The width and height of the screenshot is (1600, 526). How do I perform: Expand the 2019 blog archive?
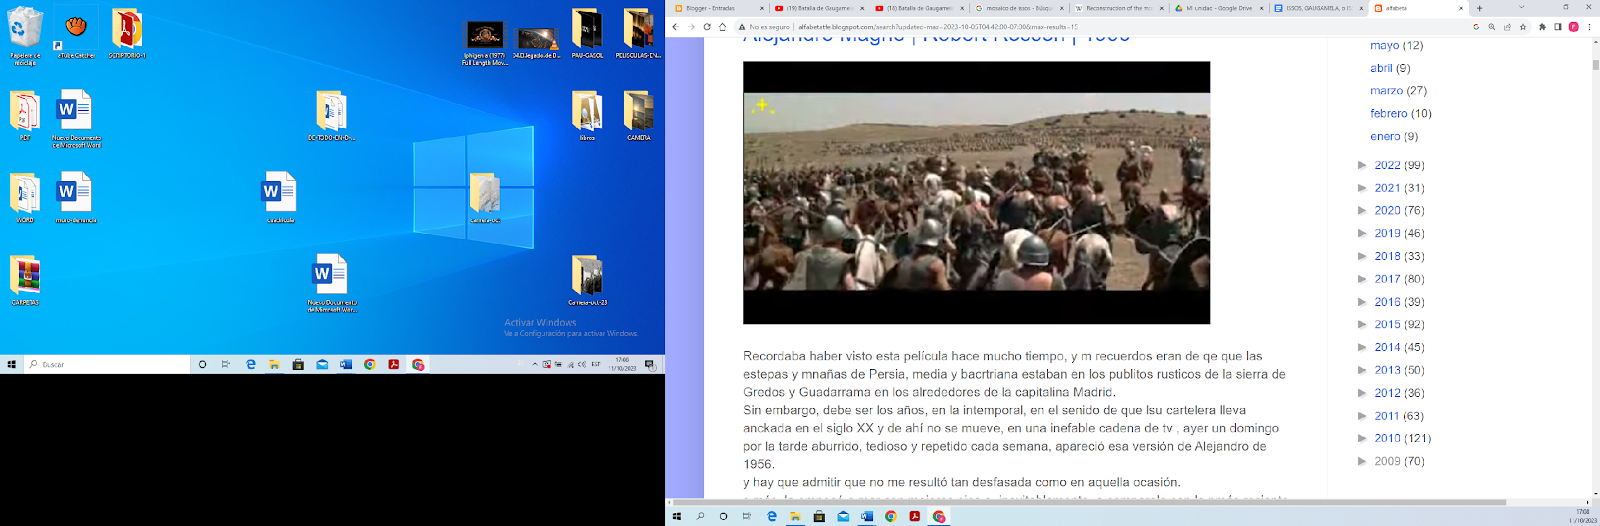(x=1362, y=233)
